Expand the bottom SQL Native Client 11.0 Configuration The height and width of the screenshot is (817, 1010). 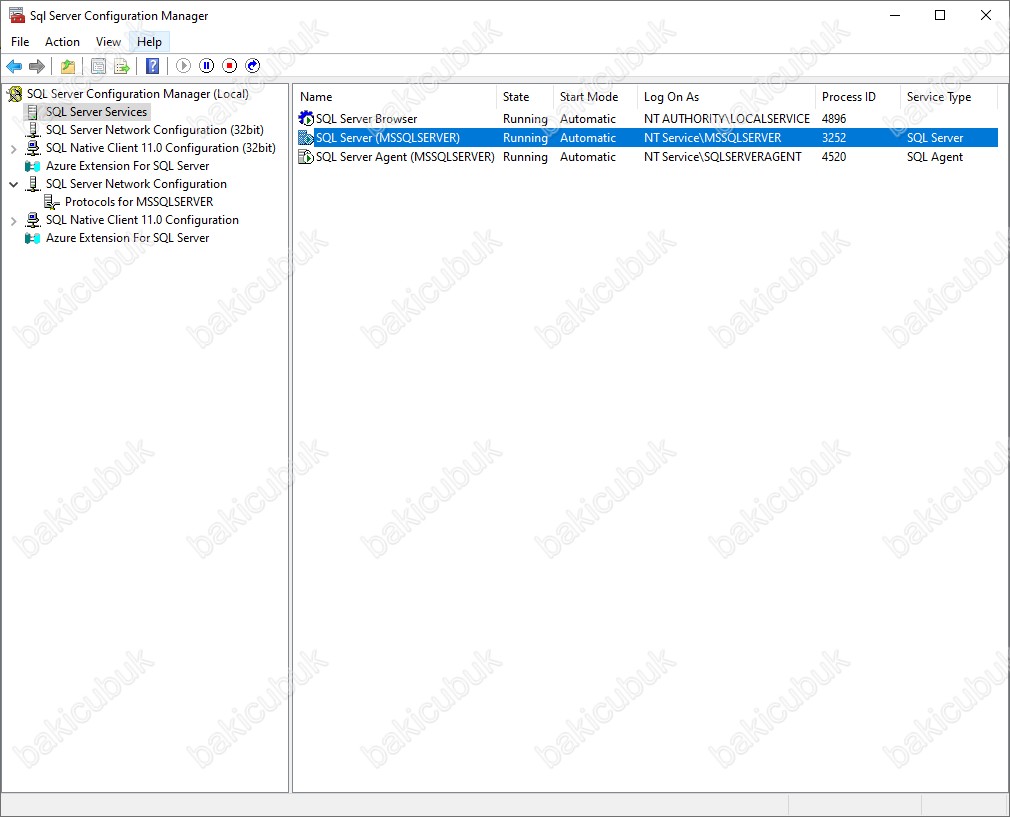pyautogui.click(x=13, y=220)
